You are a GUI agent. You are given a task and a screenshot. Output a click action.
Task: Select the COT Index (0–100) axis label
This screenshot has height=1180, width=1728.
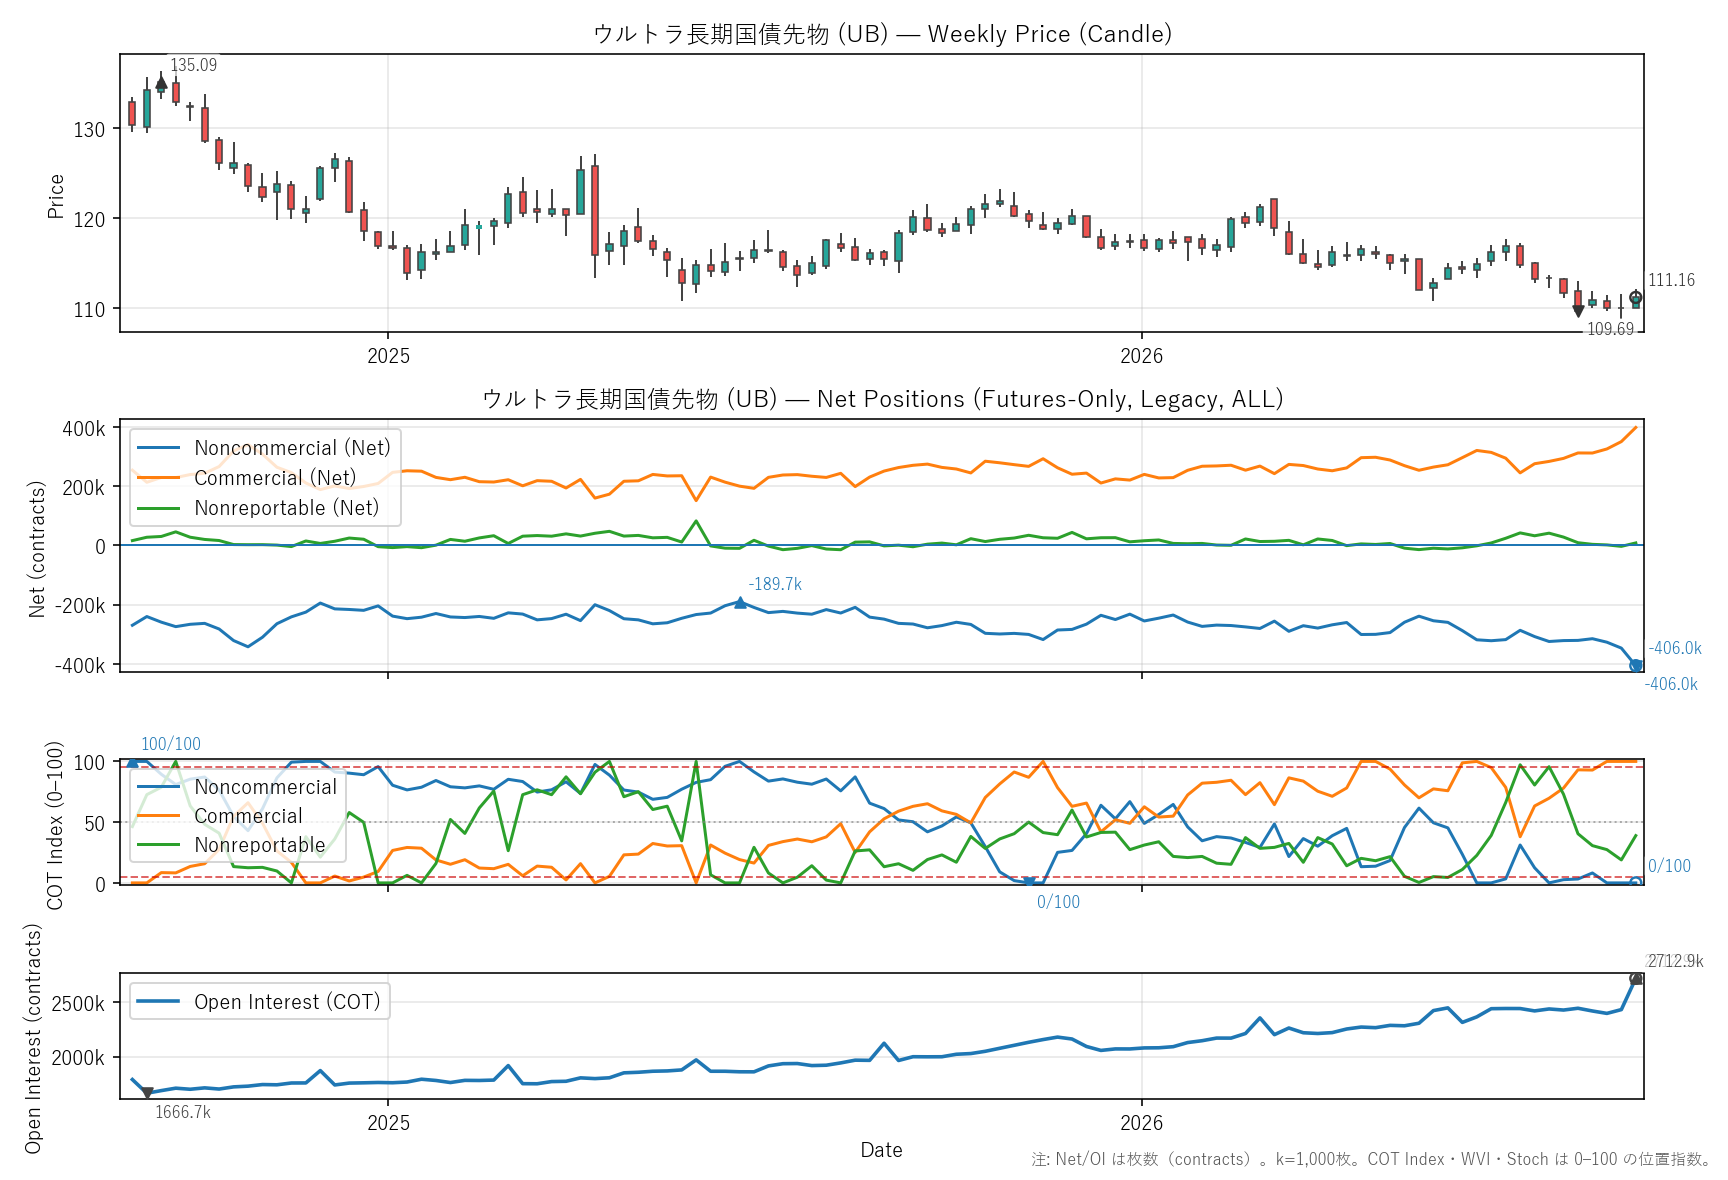click(55, 825)
